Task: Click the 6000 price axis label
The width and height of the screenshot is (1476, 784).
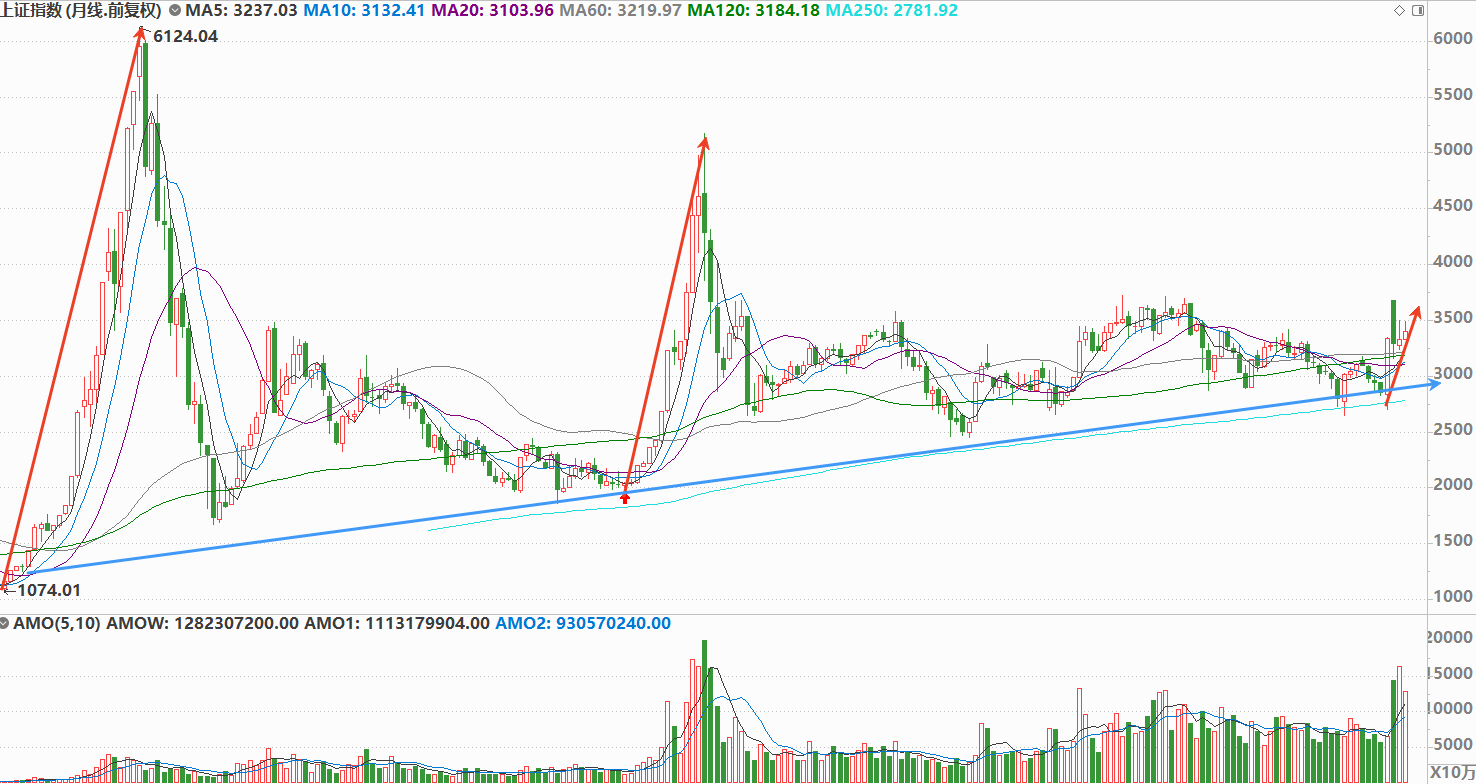Action: point(1452,39)
